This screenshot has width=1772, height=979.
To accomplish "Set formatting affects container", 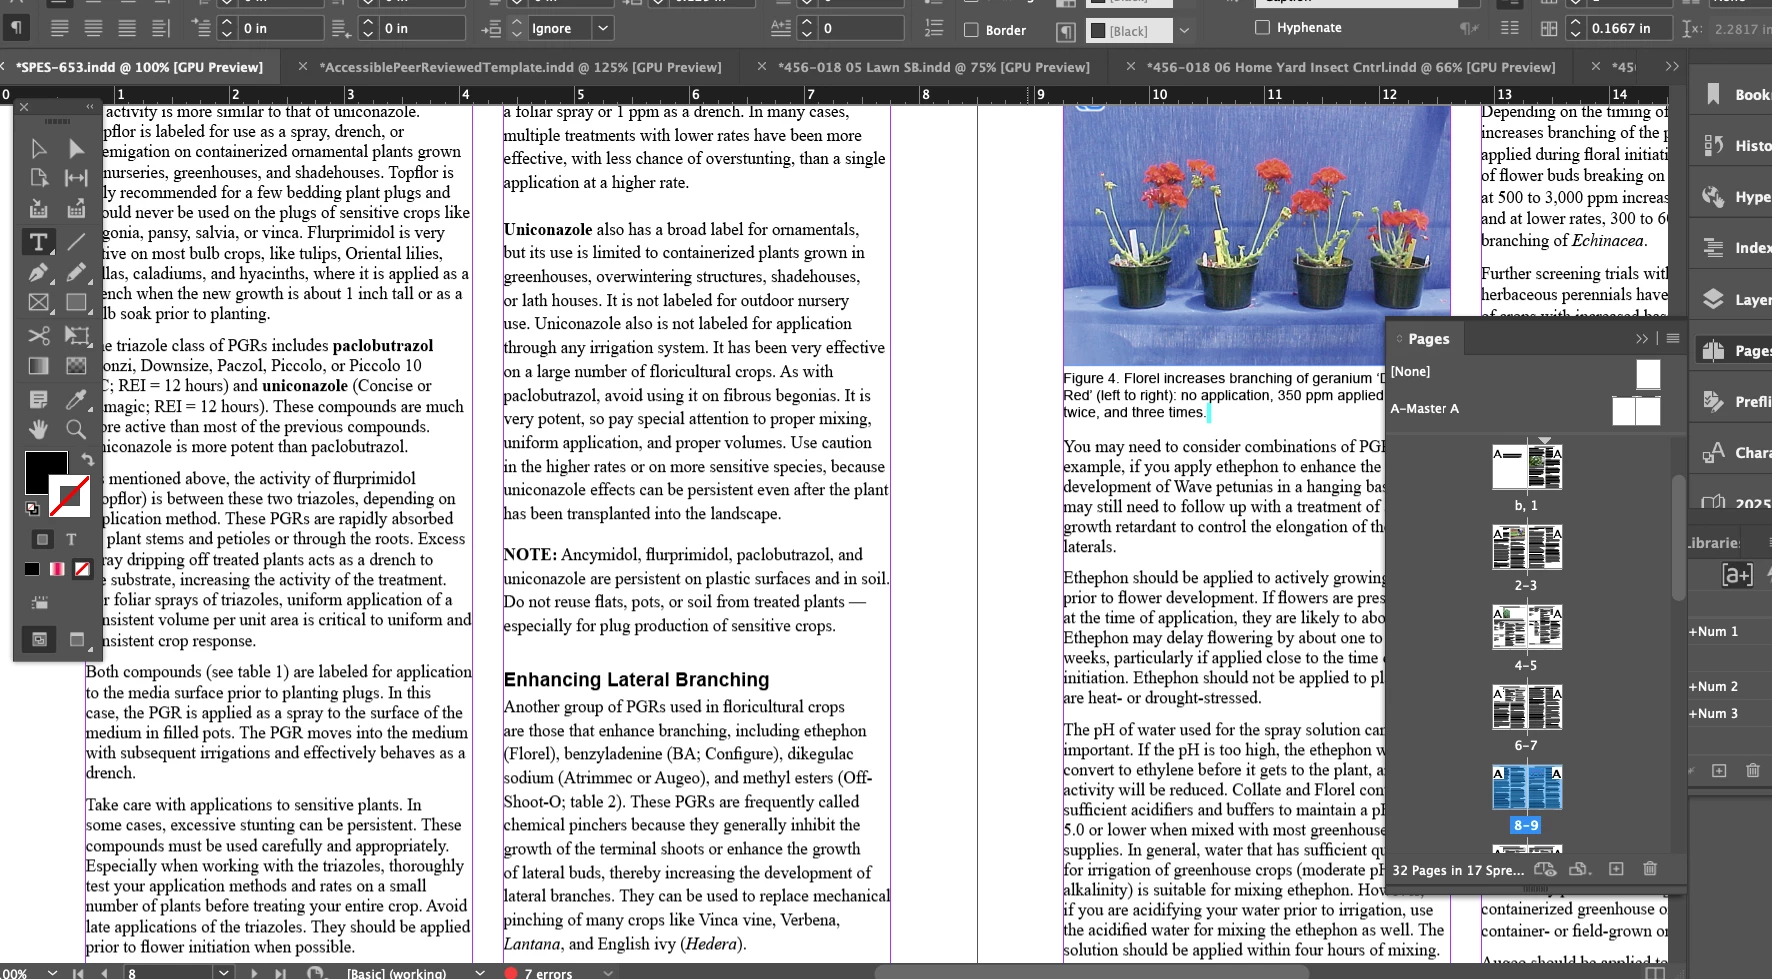I will tap(42, 539).
